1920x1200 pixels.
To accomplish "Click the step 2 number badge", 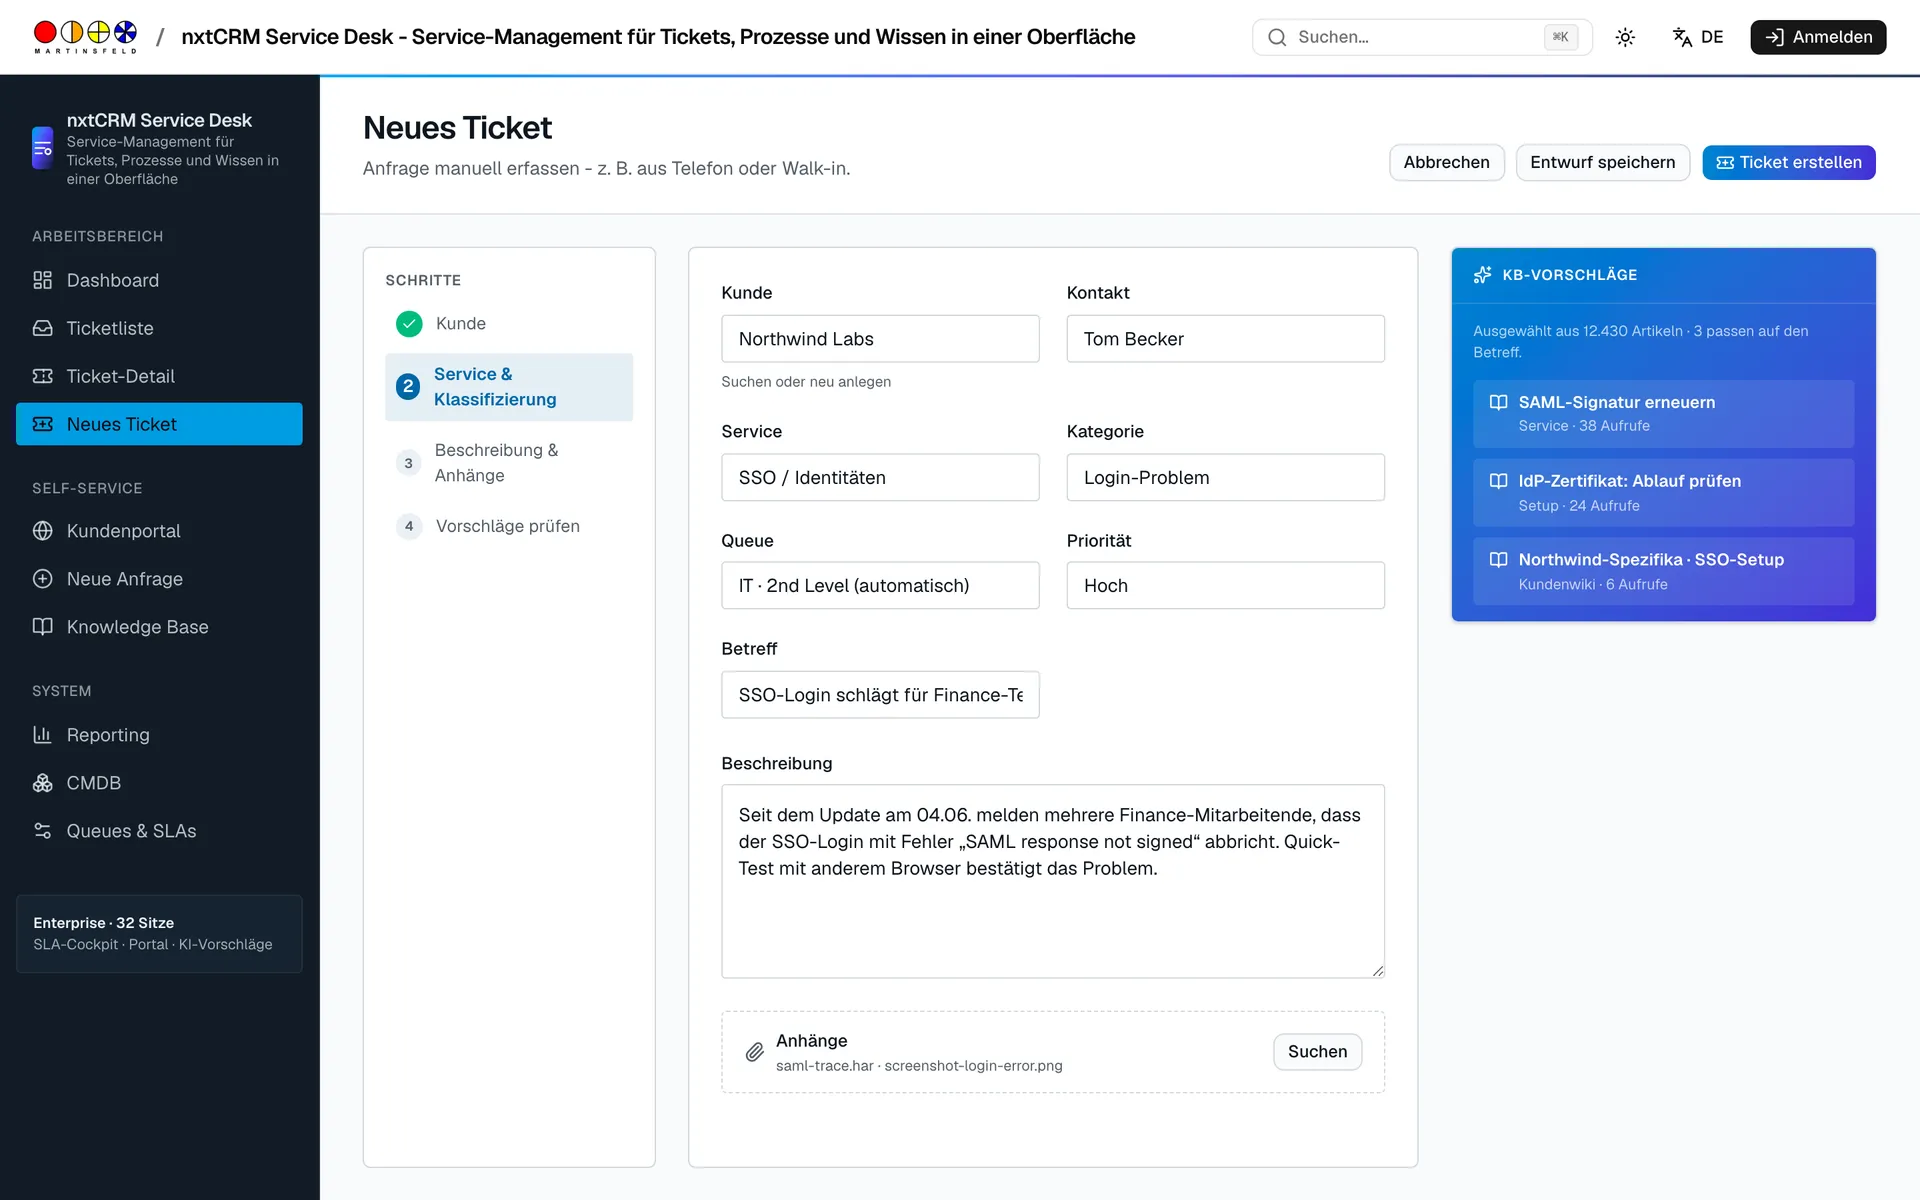I will [408, 386].
